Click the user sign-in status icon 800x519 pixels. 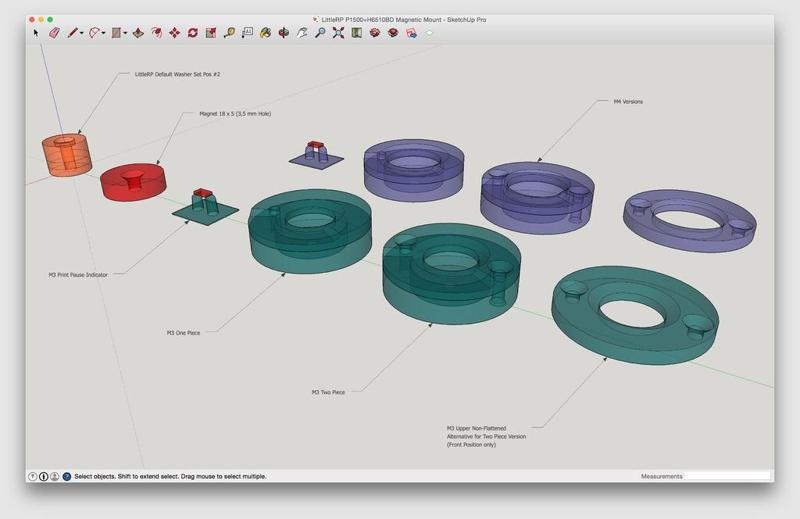(x=55, y=476)
